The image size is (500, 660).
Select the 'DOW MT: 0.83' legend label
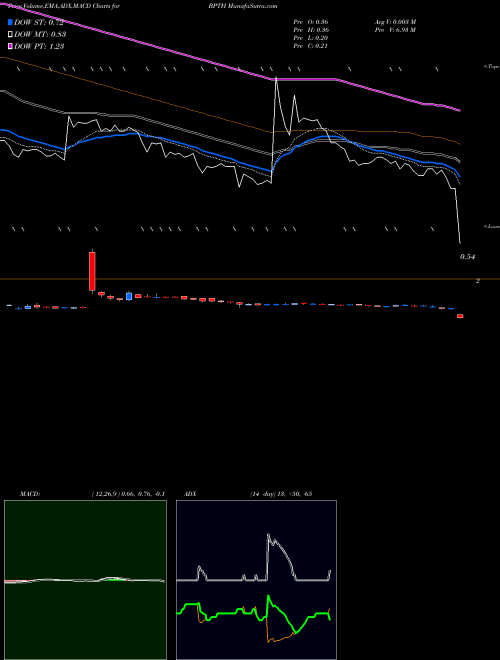coord(40,34)
